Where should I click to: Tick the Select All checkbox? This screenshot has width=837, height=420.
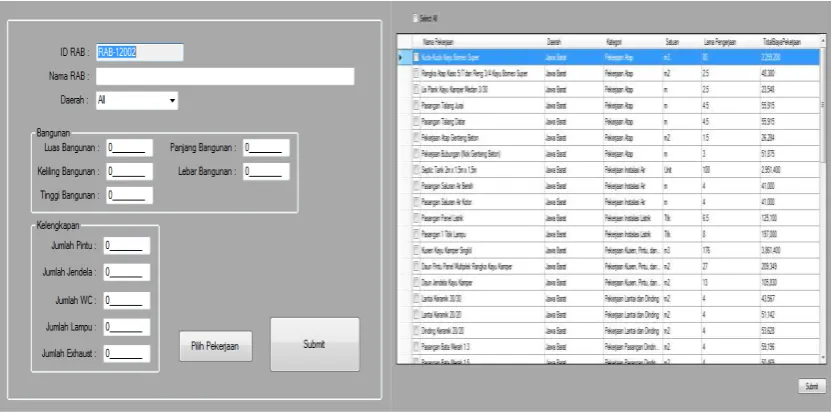click(x=415, y=19)
